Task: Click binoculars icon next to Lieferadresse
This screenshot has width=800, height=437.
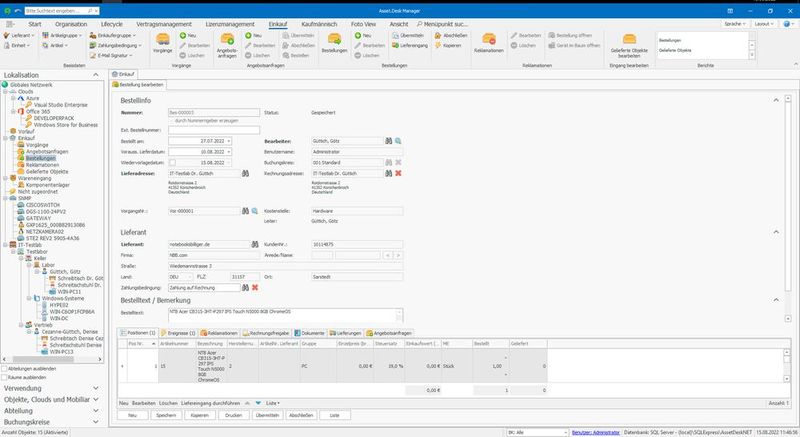Action: pos(243,173)
